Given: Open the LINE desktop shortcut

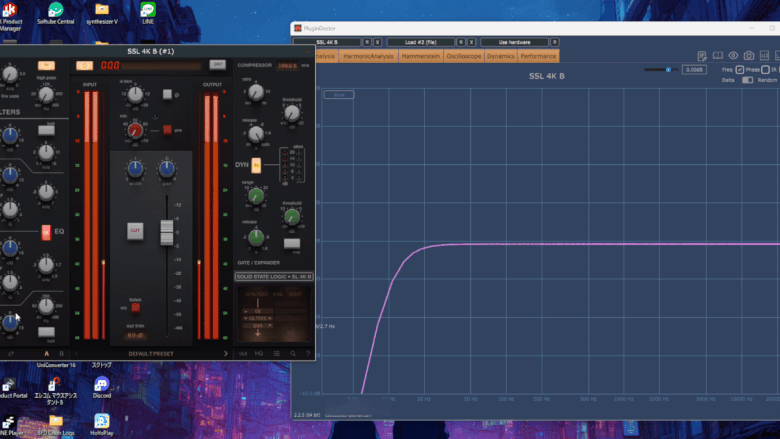Looking at the screenshot, I should [x=148, y=12].
